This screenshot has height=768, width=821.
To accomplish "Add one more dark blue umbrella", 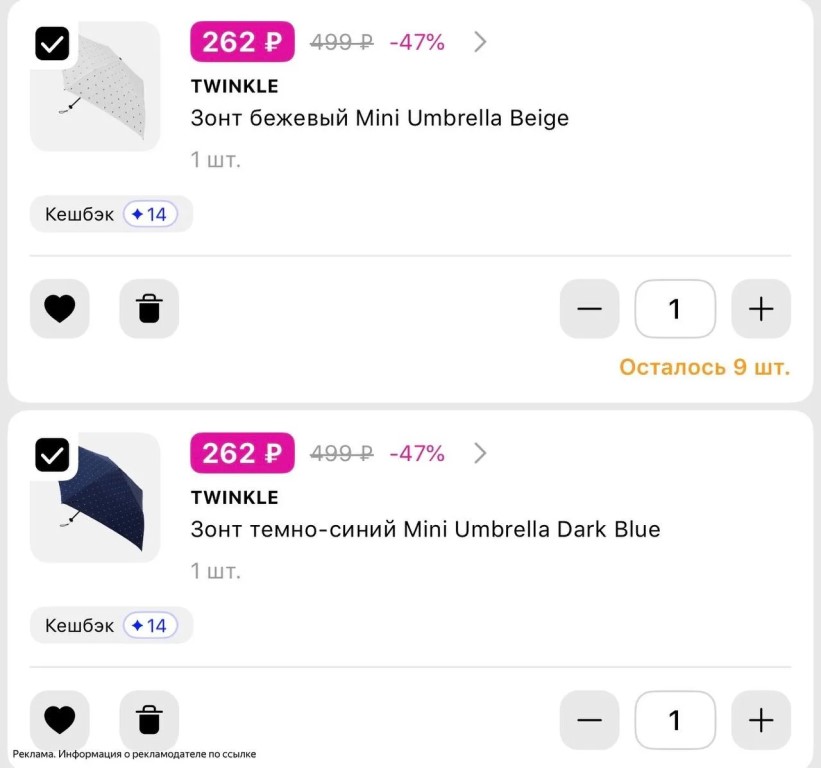I will 761,720.
